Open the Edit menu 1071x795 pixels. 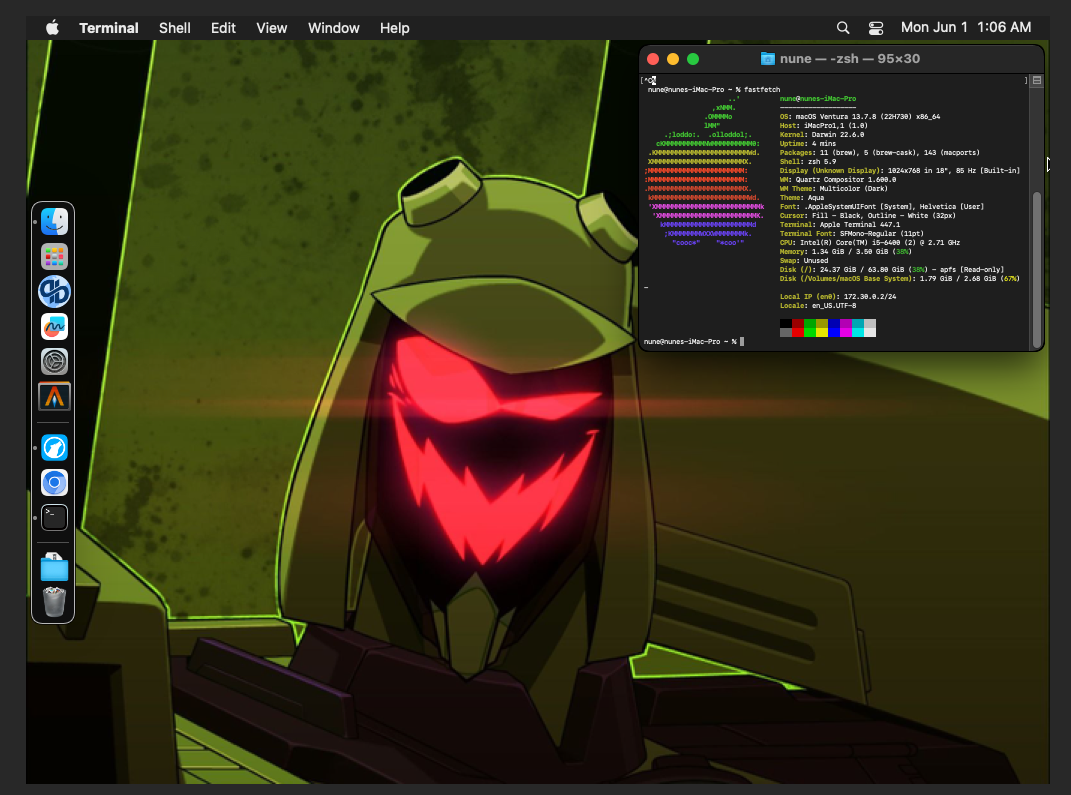coord(223,28)
